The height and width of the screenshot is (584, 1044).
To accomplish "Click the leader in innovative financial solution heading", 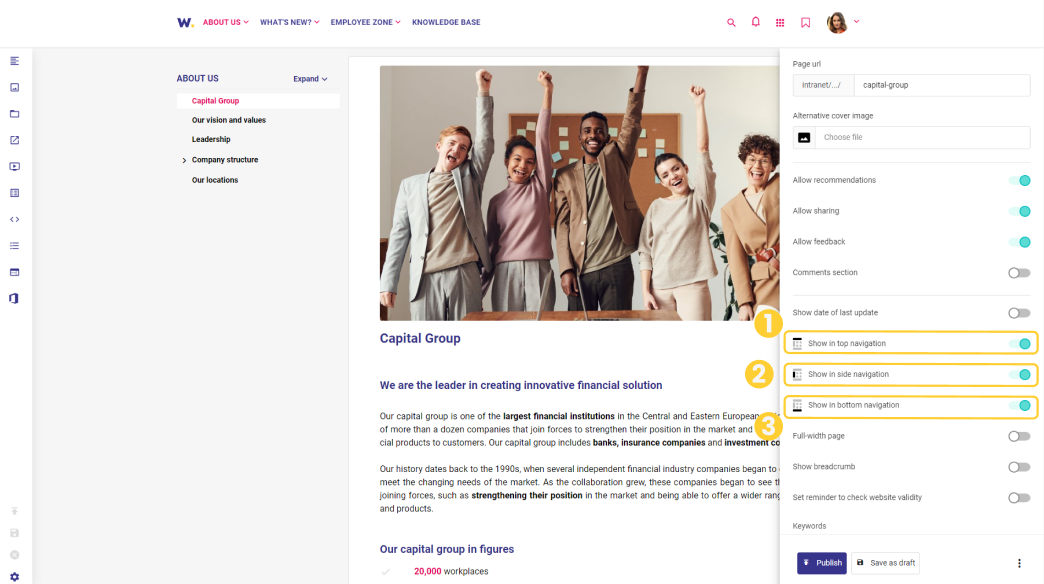I will (x=521, y=386).
